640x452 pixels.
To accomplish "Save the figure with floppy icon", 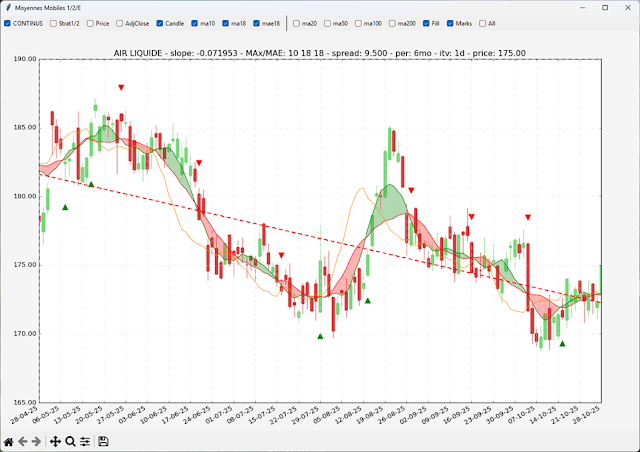I will (103, 441).
